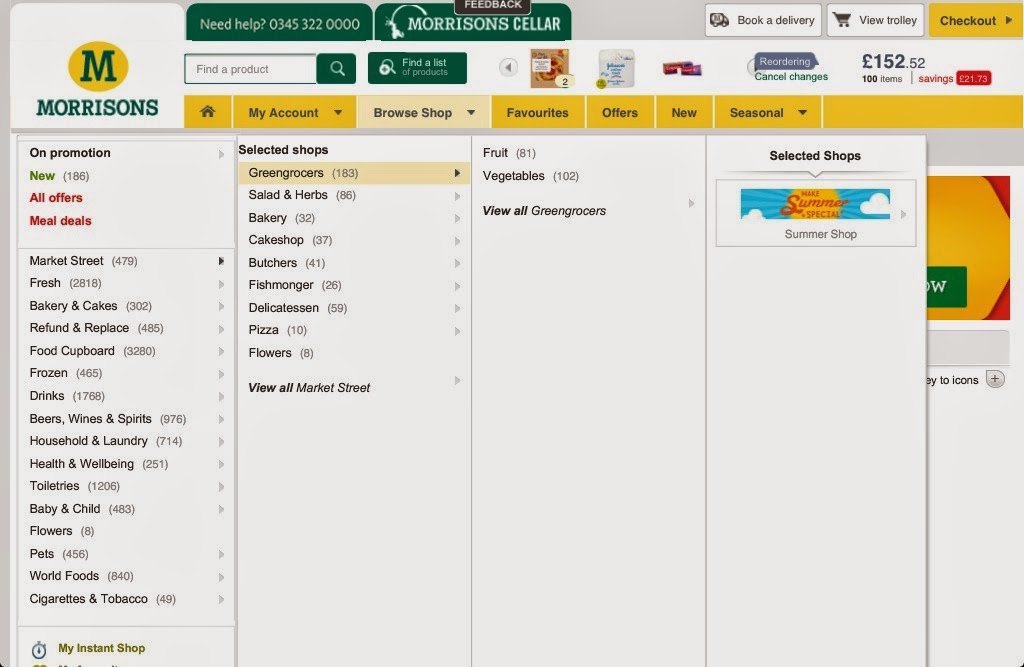The width and height of the screenshot is (1024, 667).
Task: Open the New tab
Action: pos(684,112)
